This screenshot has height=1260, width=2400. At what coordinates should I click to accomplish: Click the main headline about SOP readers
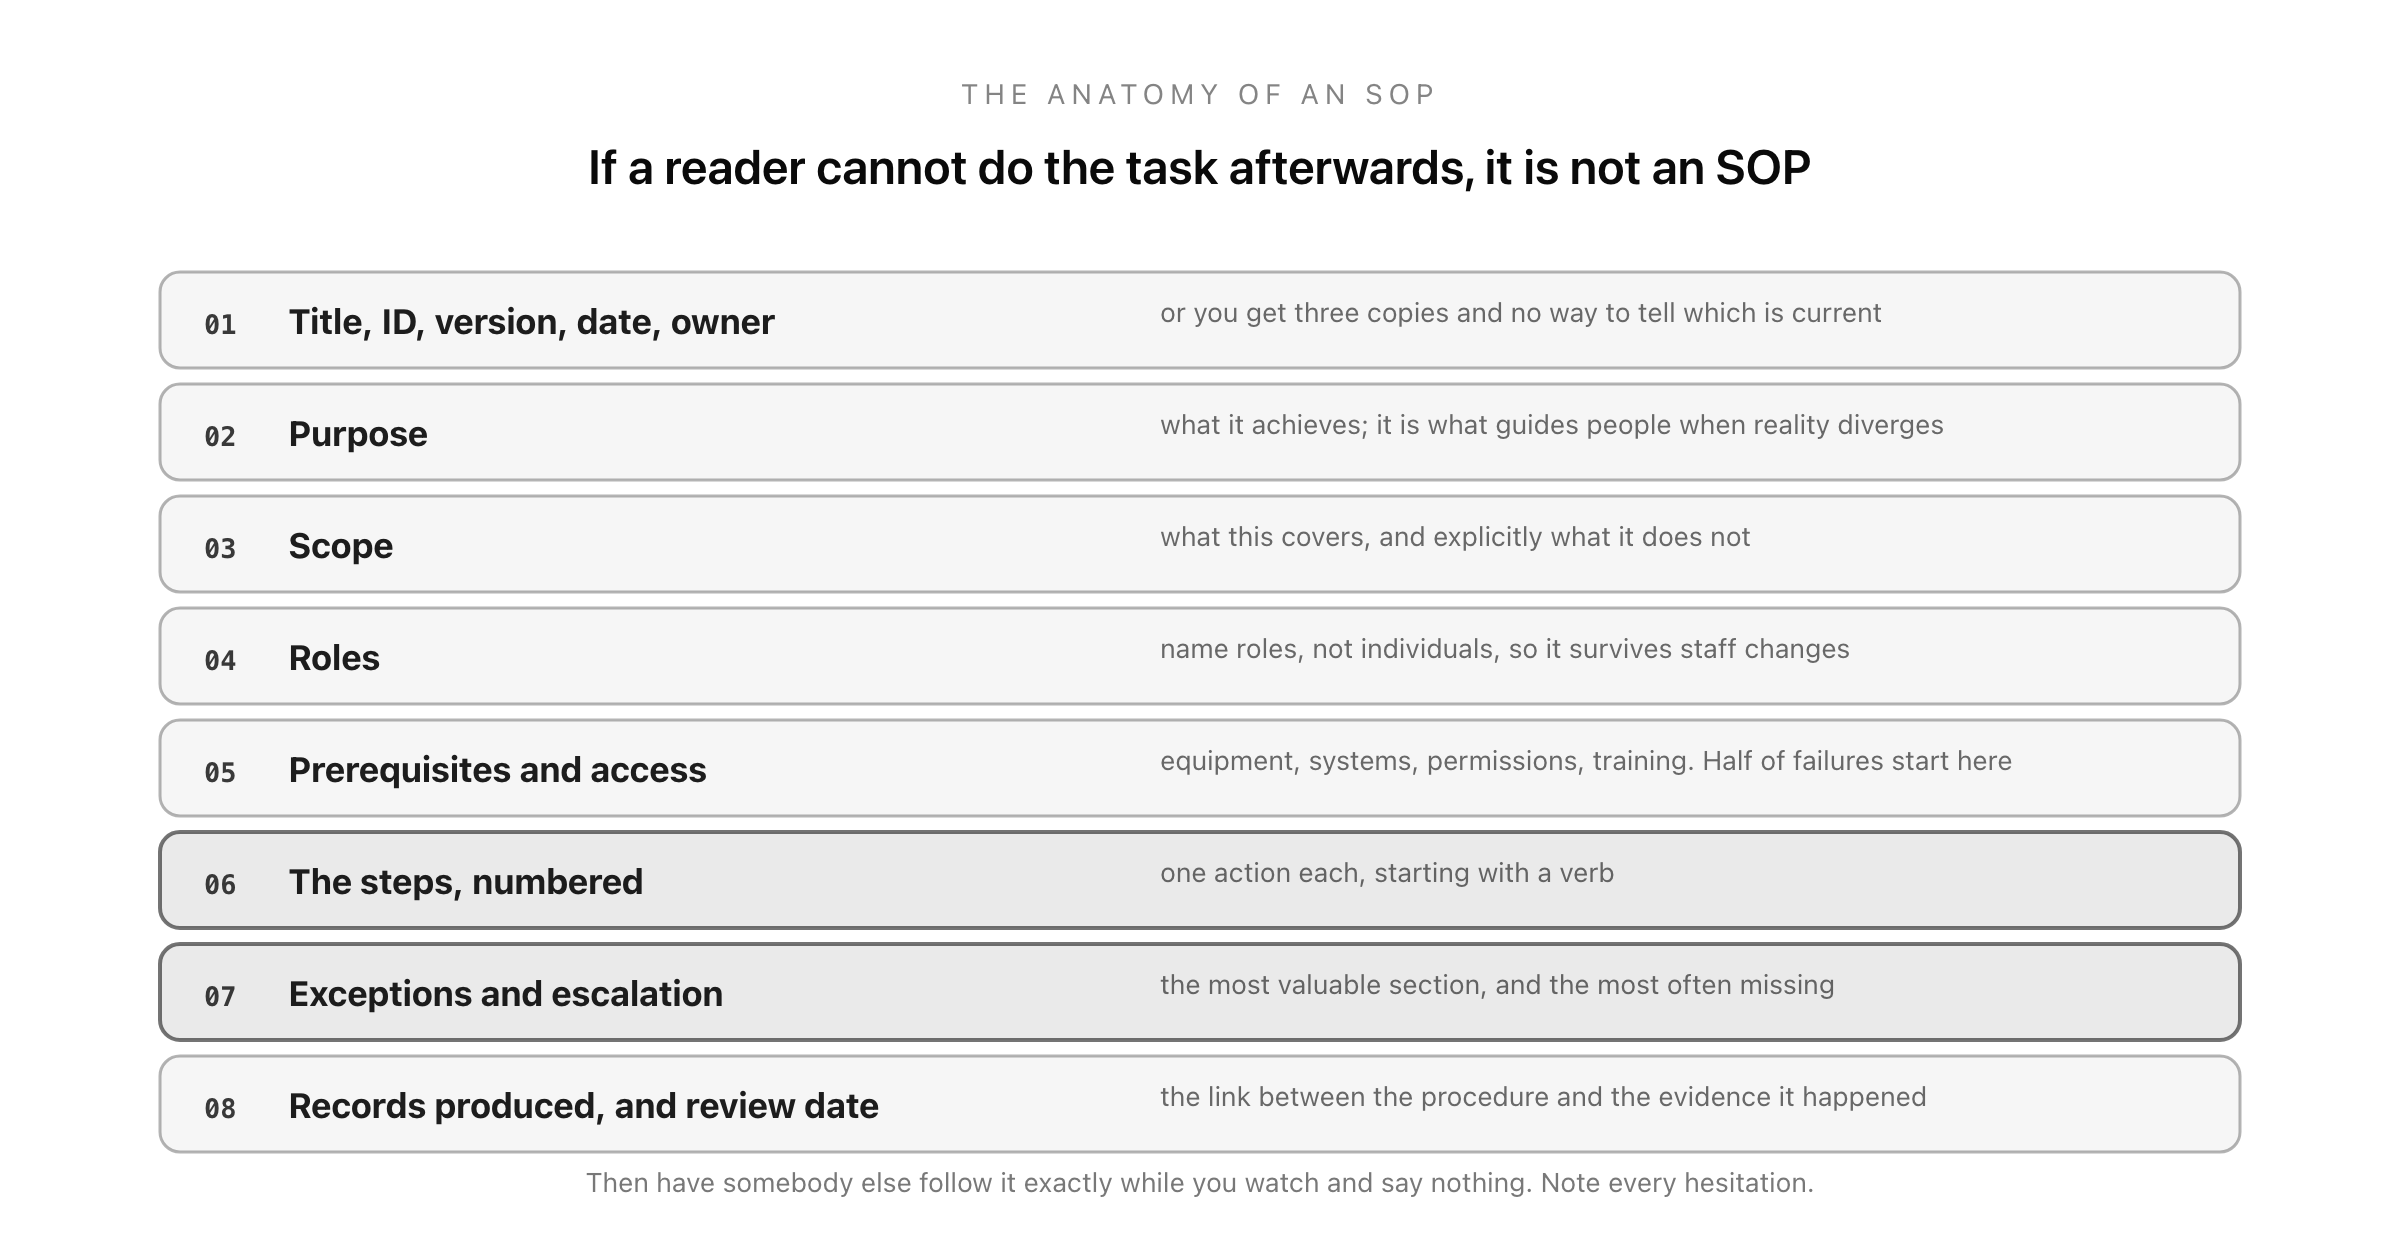[x=1199, y=167]
